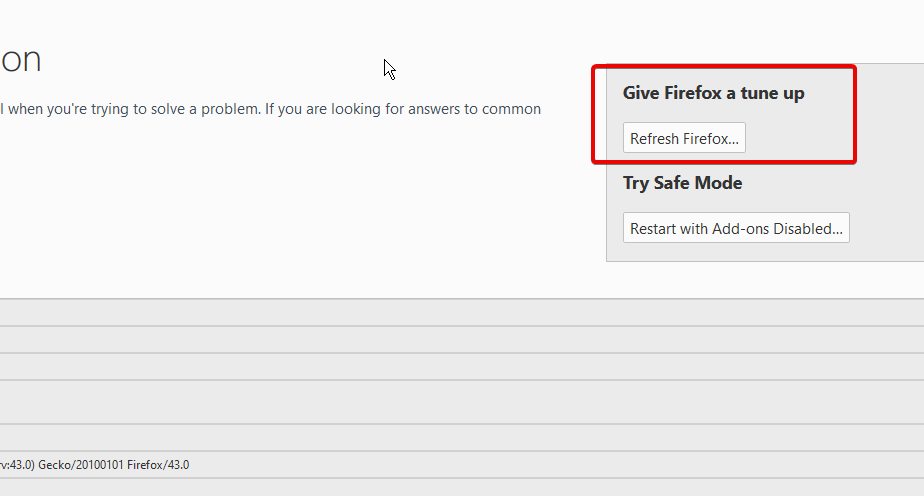The image size is (924, 496).
Task: Click the word 'Mode' in the Safe Mode heading
Action: pyautogui.click(x=718, y=183)
